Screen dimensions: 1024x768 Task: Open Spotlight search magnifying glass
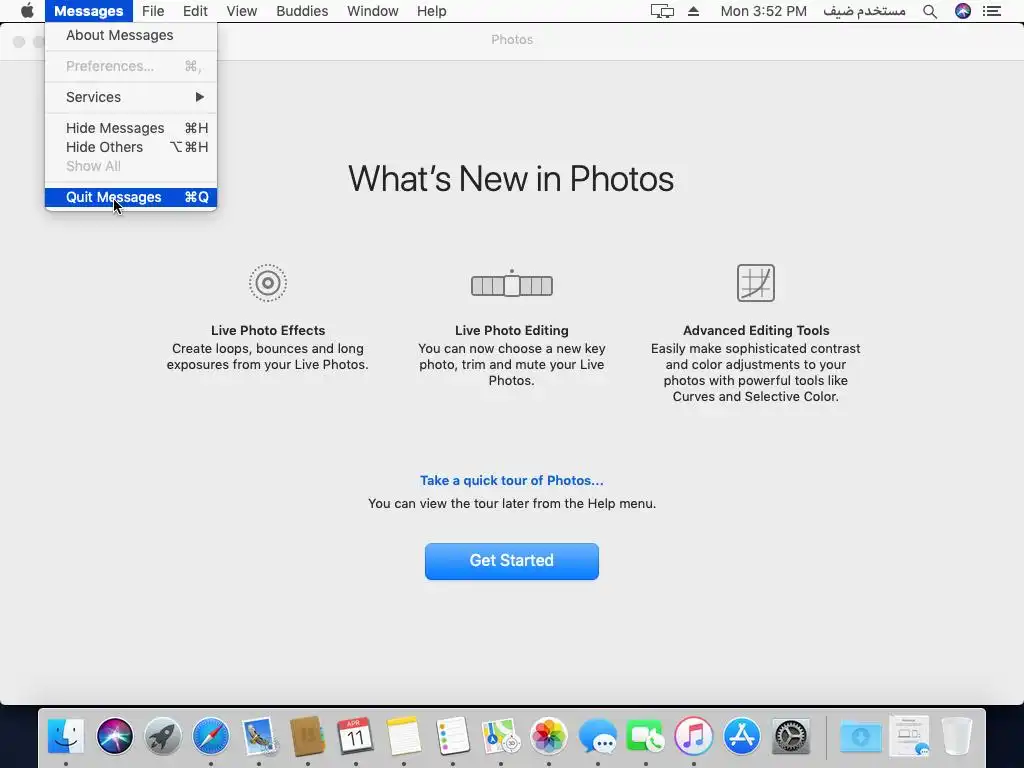pyautogui.click(x=930, y=11)
